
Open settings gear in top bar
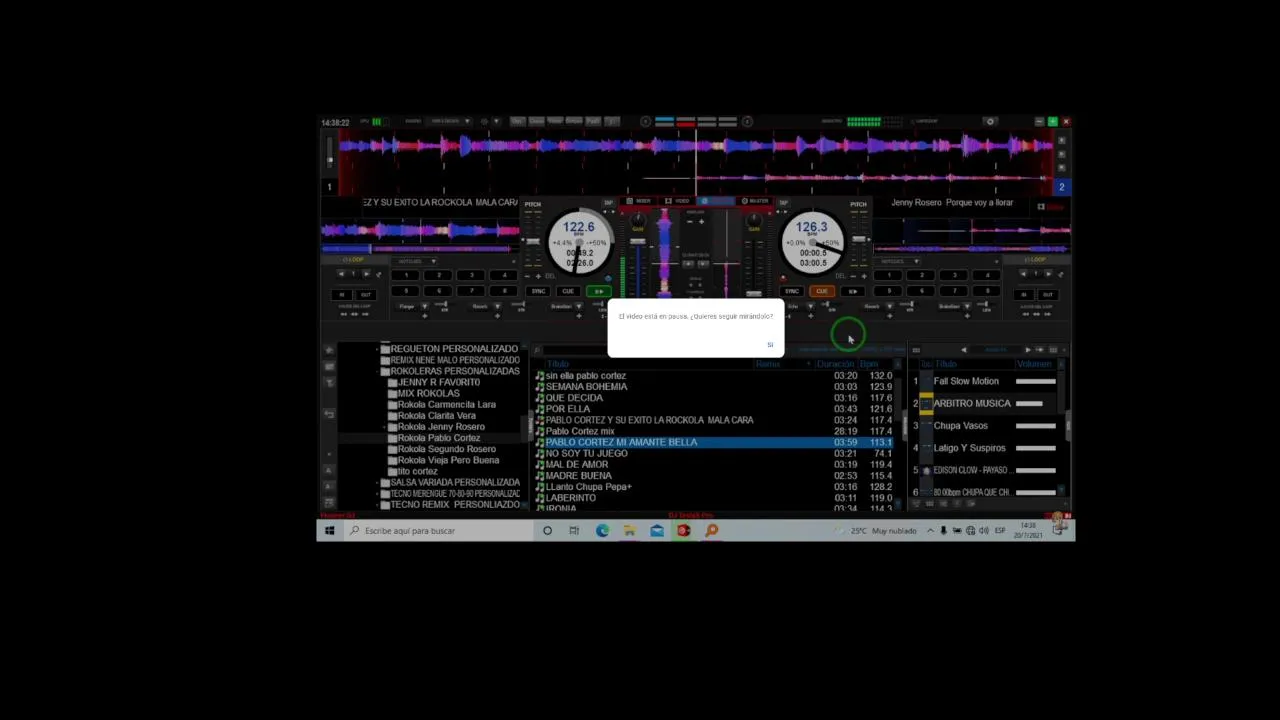[x=990, y=121]
